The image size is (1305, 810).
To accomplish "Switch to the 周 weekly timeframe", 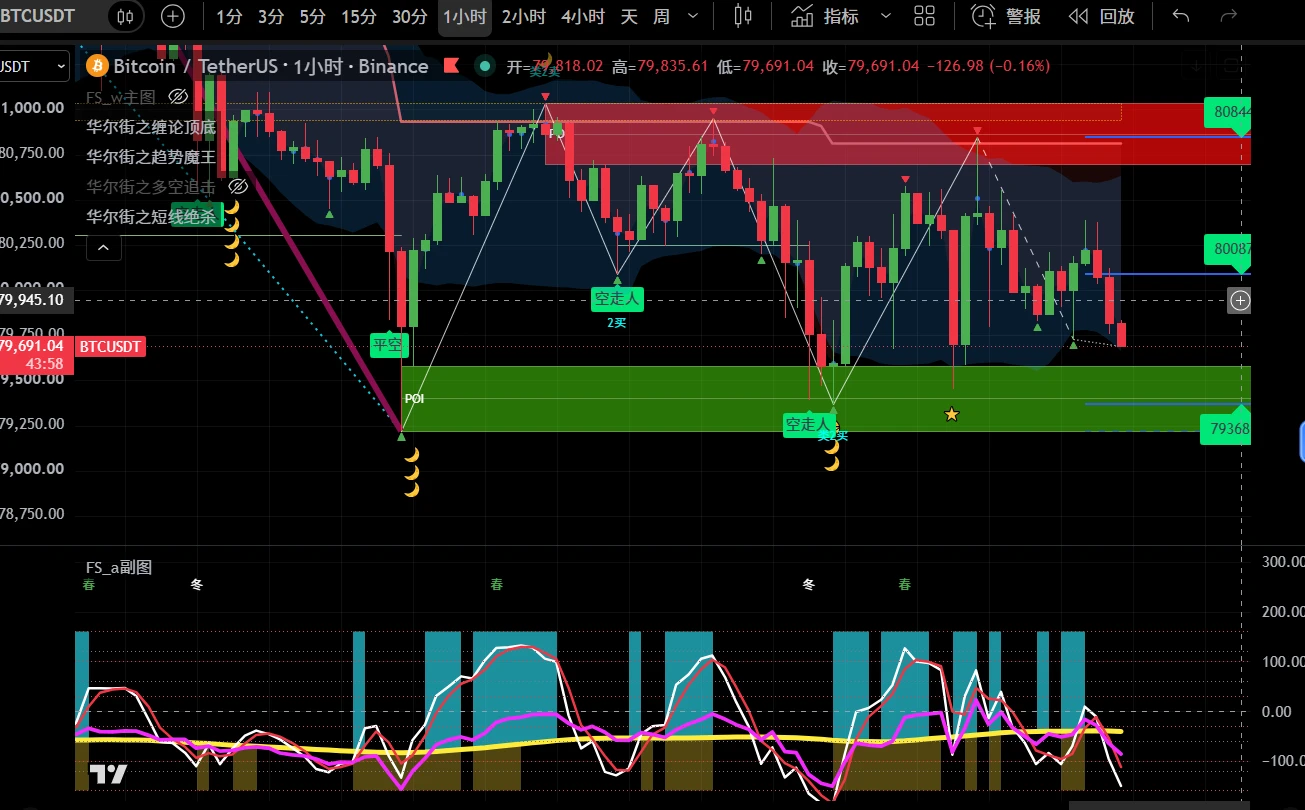I will coord(661,16).
